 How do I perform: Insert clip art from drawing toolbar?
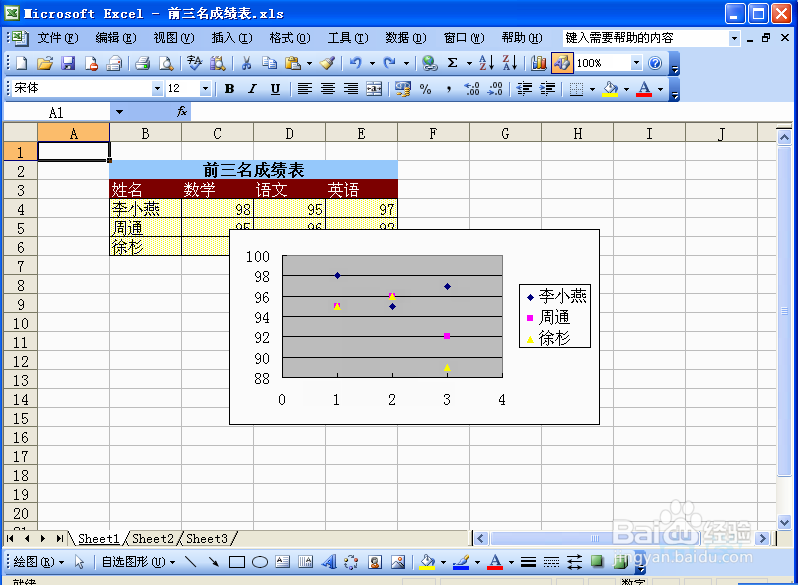pyautogui.click(x=375, y=562)
